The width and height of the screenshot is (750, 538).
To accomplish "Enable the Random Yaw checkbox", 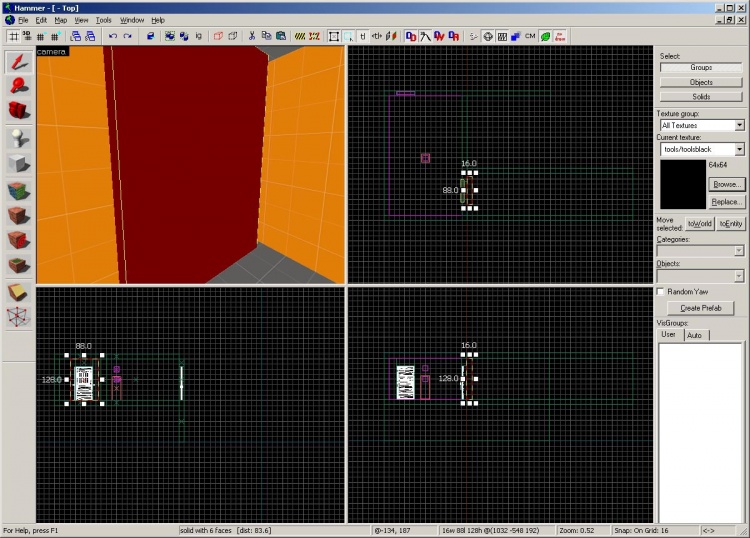I will click(x=661, y=291).
